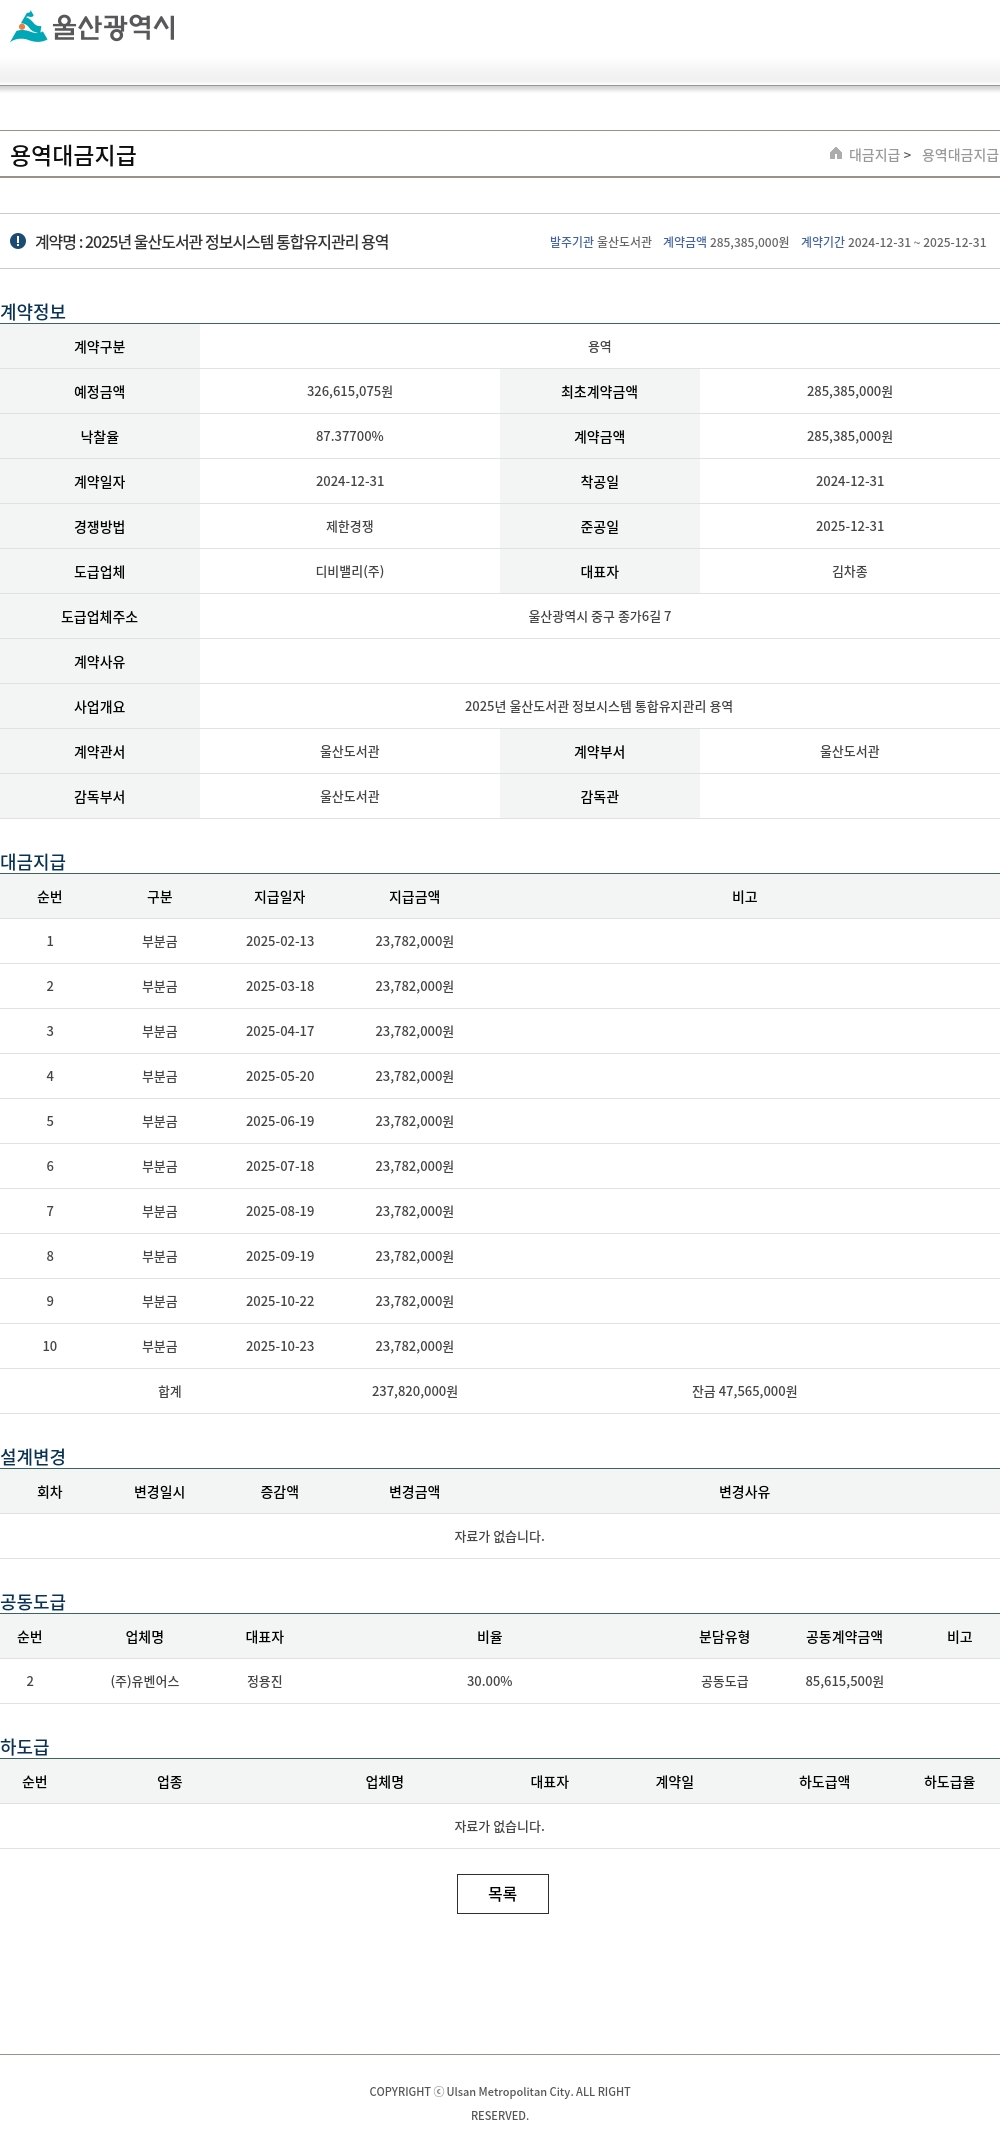
Task: Open the 대금지급 breadcrumb link
Action: tap(874, 155)
